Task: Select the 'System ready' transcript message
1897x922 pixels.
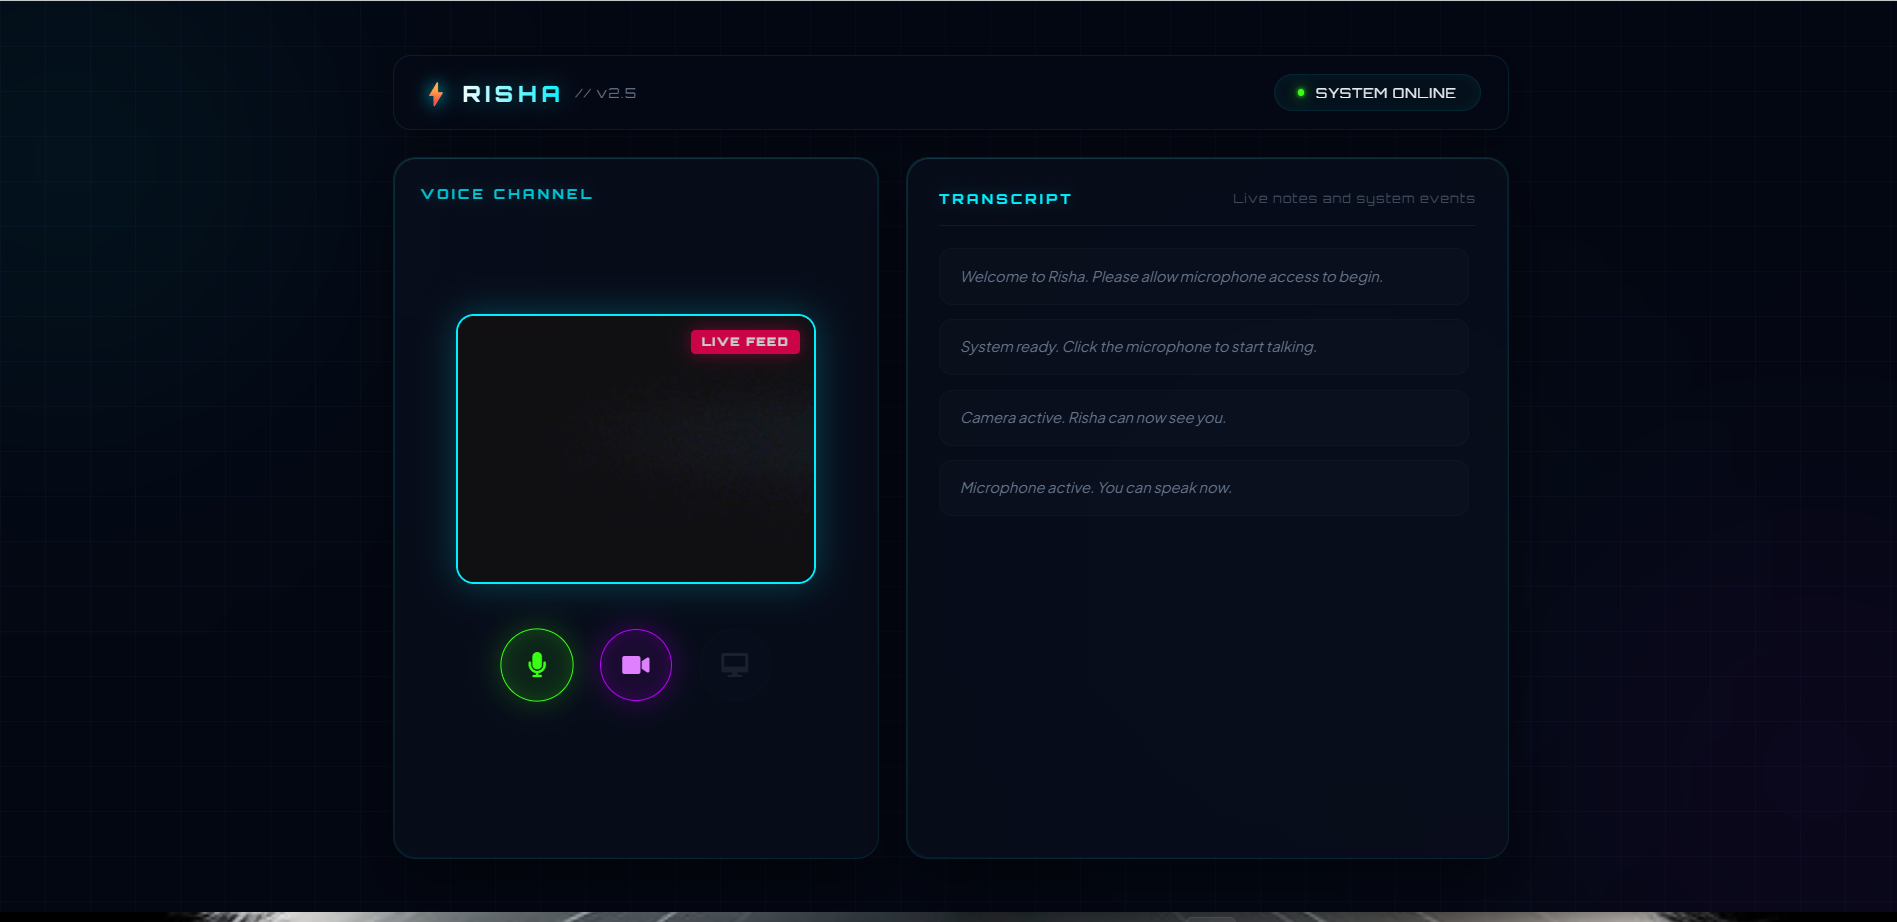Action: tap(1204, 347)
